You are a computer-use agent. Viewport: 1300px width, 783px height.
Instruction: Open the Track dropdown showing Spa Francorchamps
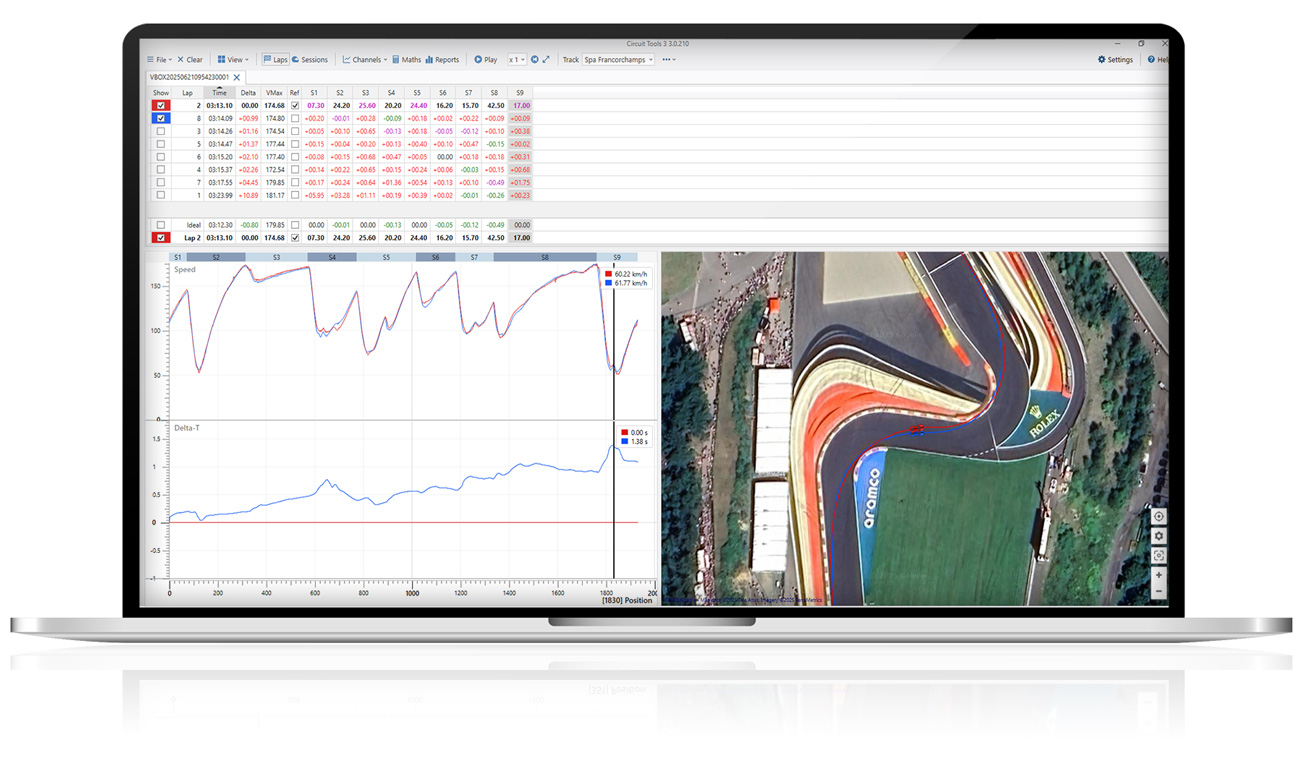(618, 60)
